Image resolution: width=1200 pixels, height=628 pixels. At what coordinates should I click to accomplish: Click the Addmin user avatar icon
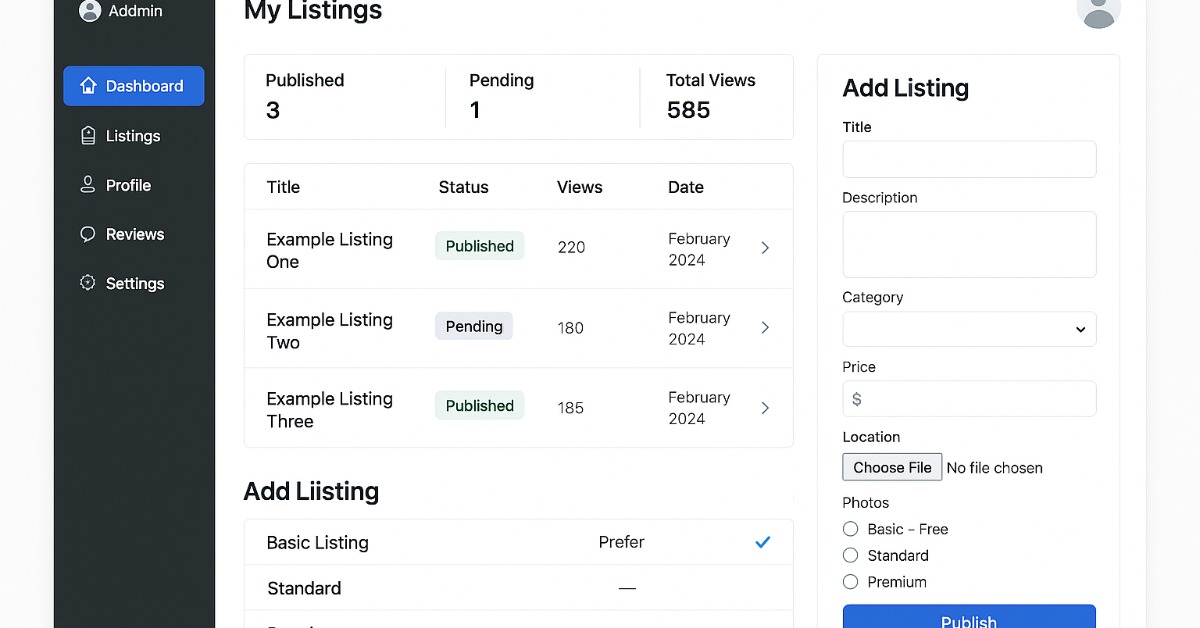(90, 11)
